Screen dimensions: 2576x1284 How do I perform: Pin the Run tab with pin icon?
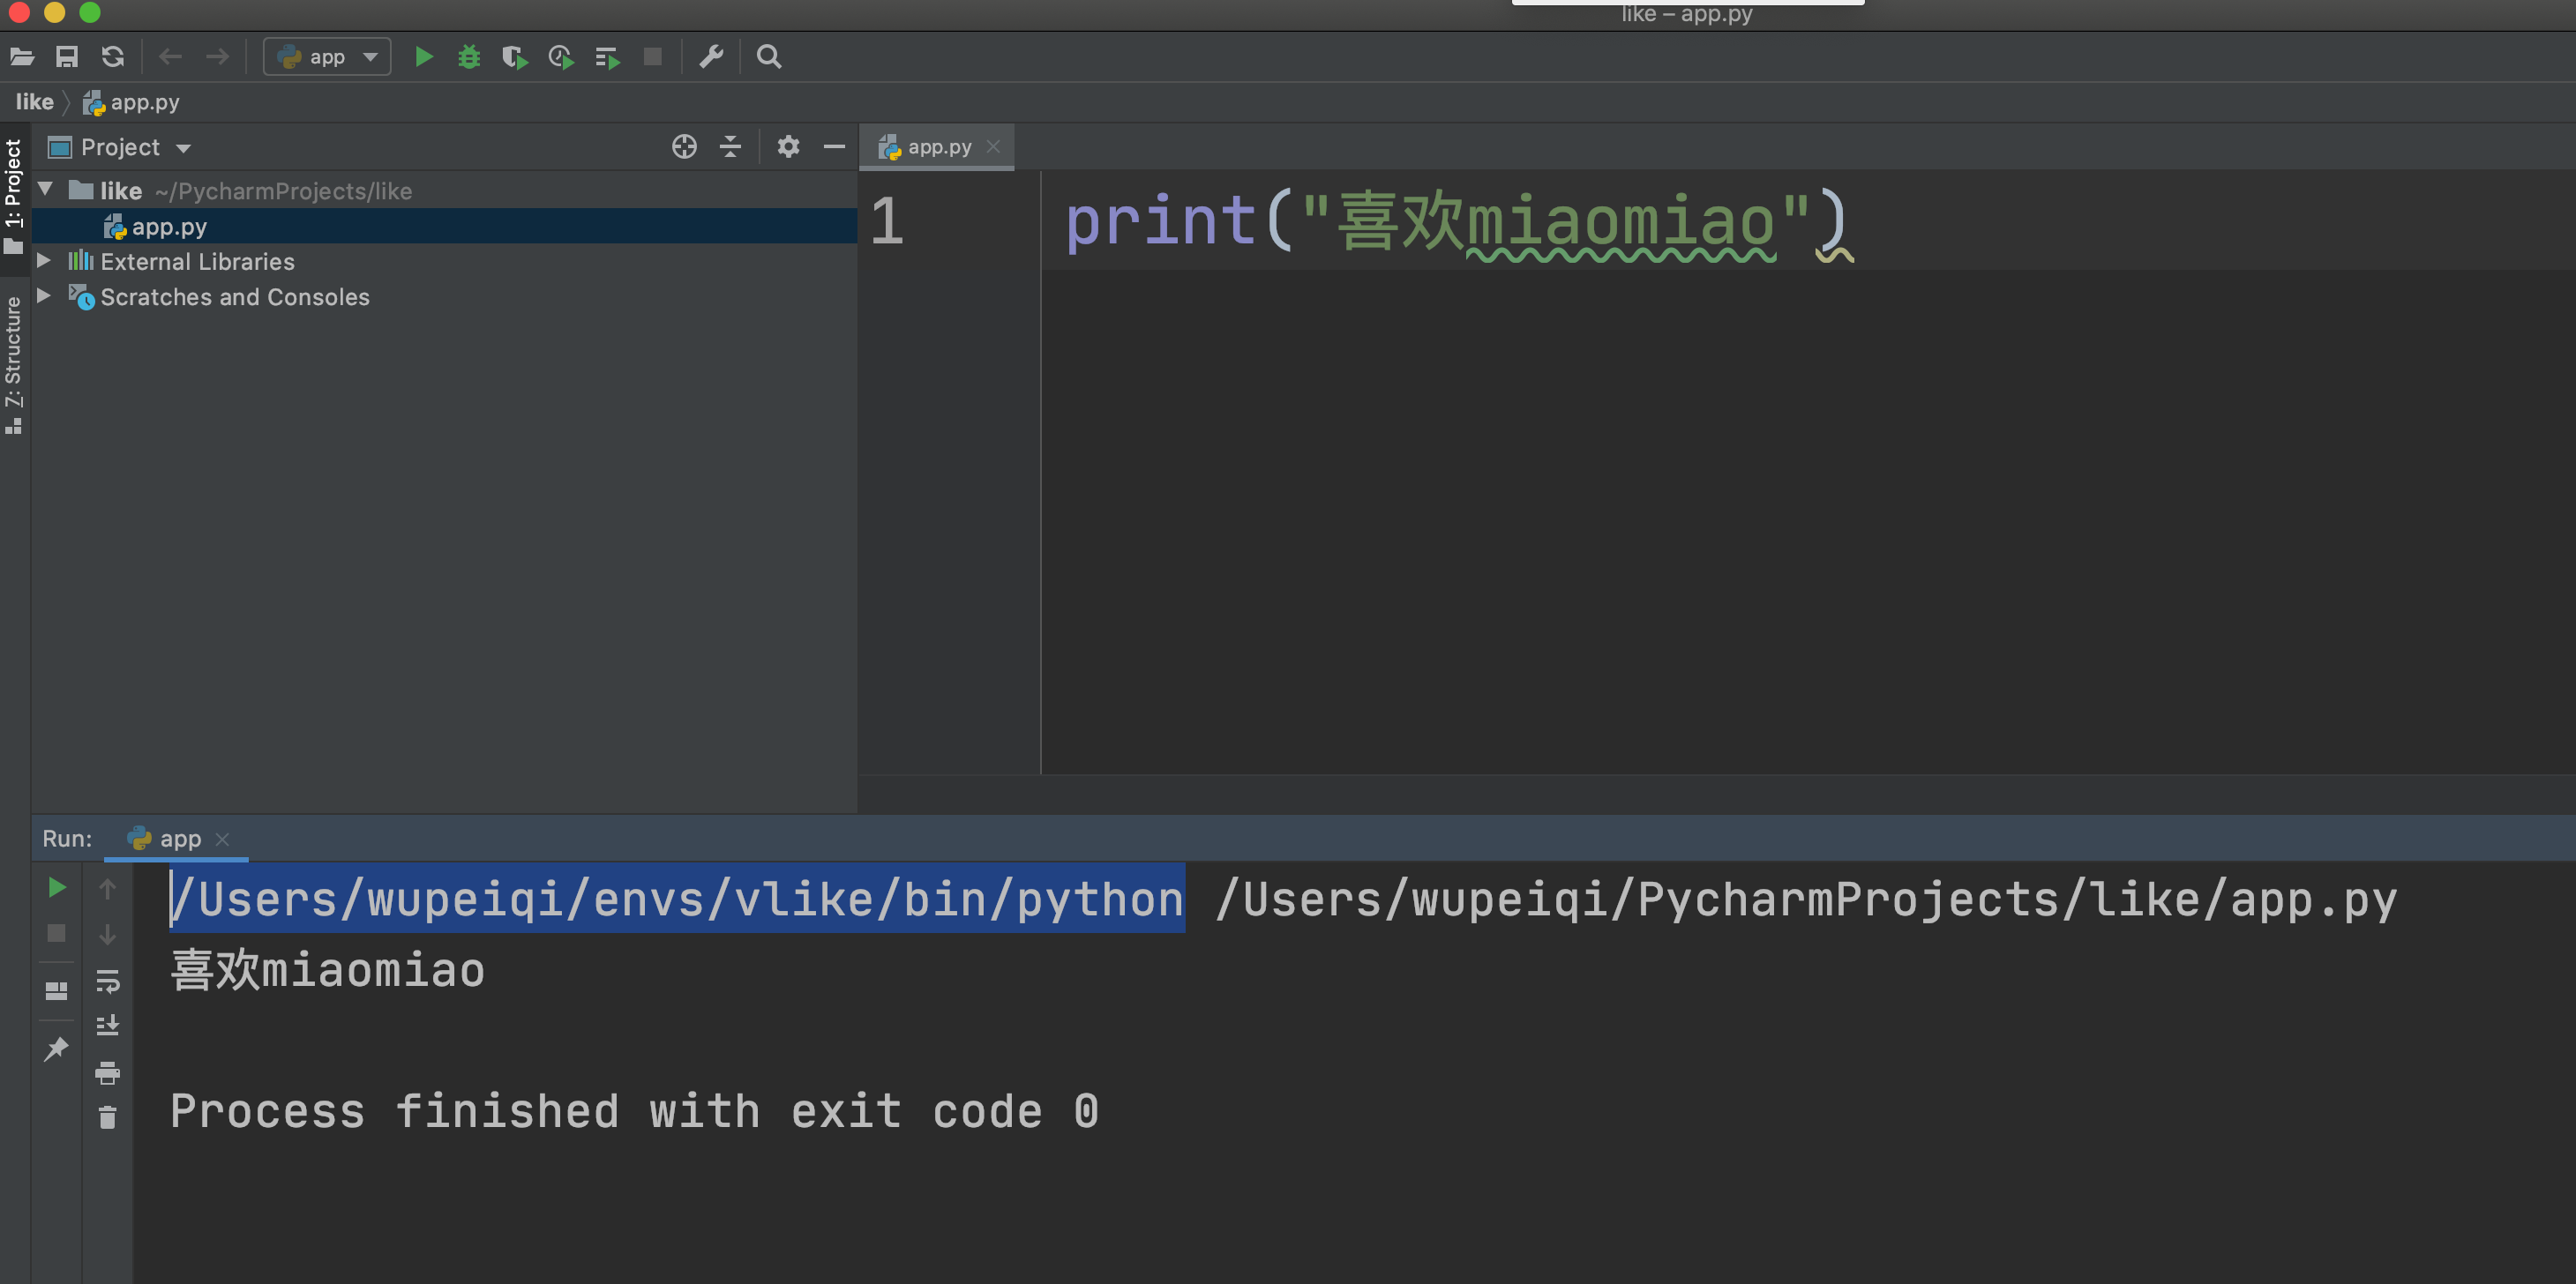click(x=56, y=1049)
